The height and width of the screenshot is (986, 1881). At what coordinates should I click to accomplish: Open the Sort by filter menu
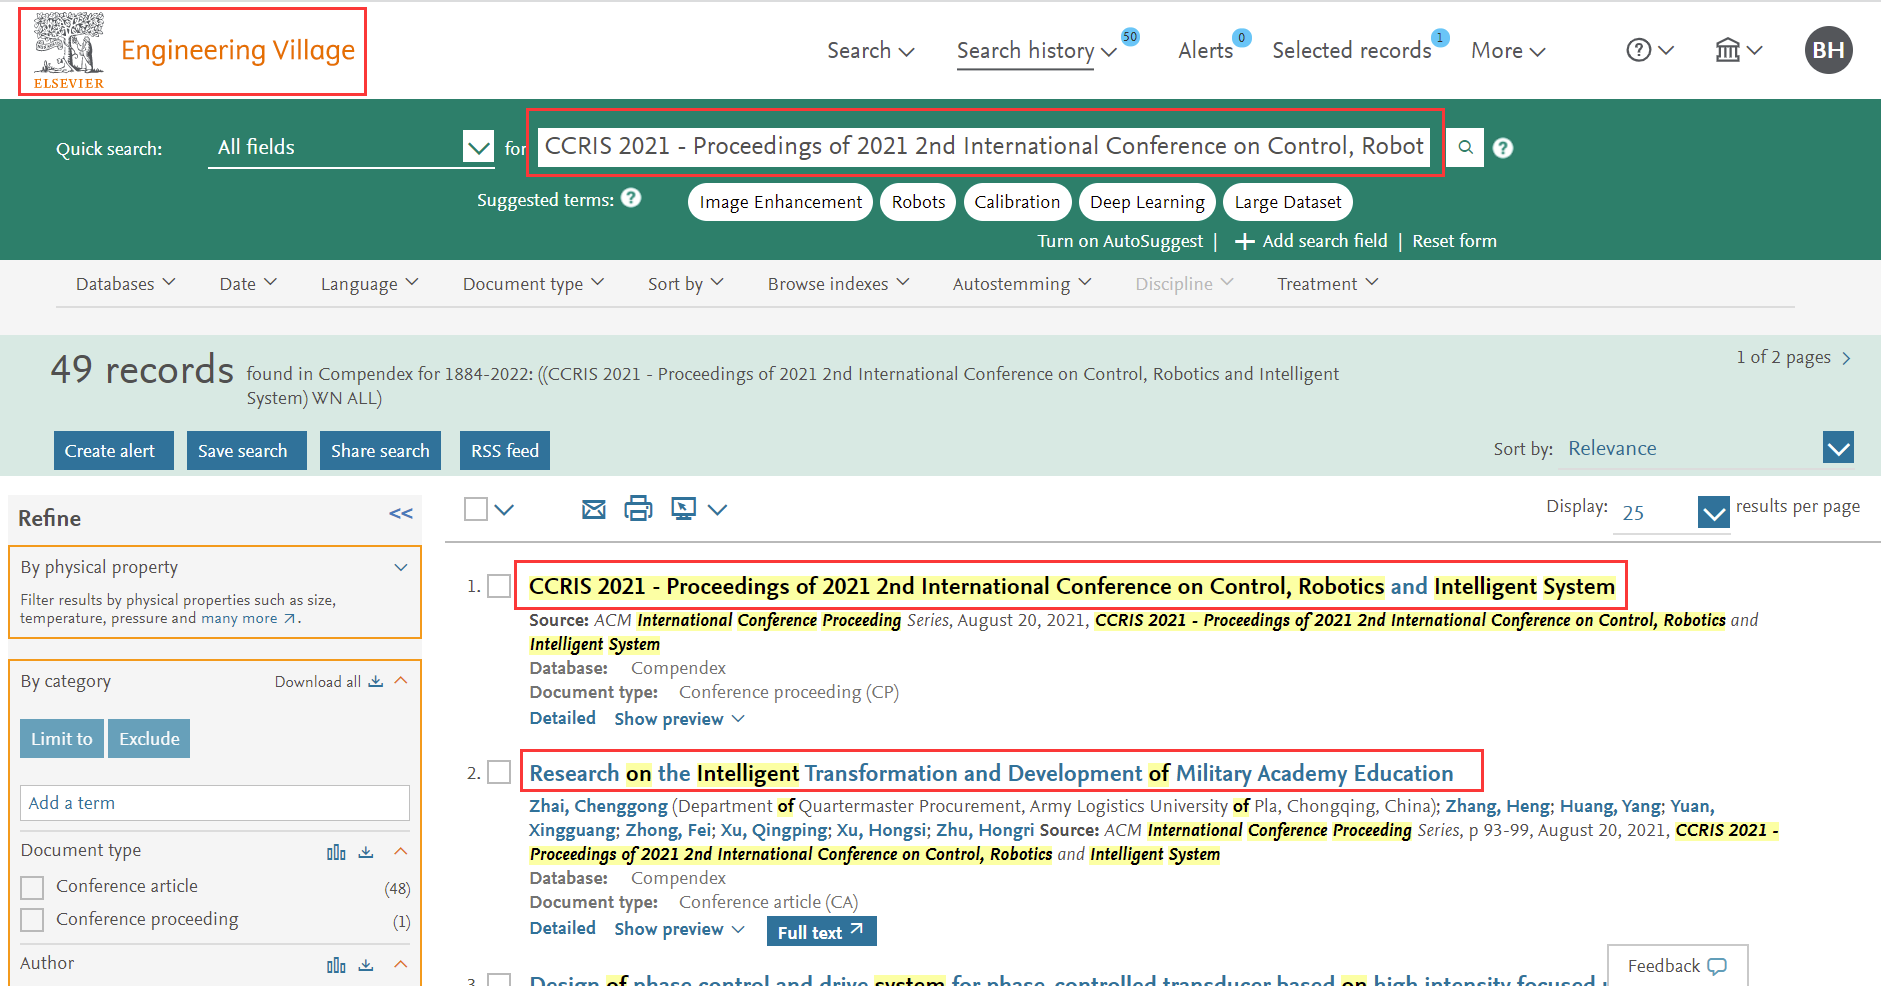[x=686, y=284]
